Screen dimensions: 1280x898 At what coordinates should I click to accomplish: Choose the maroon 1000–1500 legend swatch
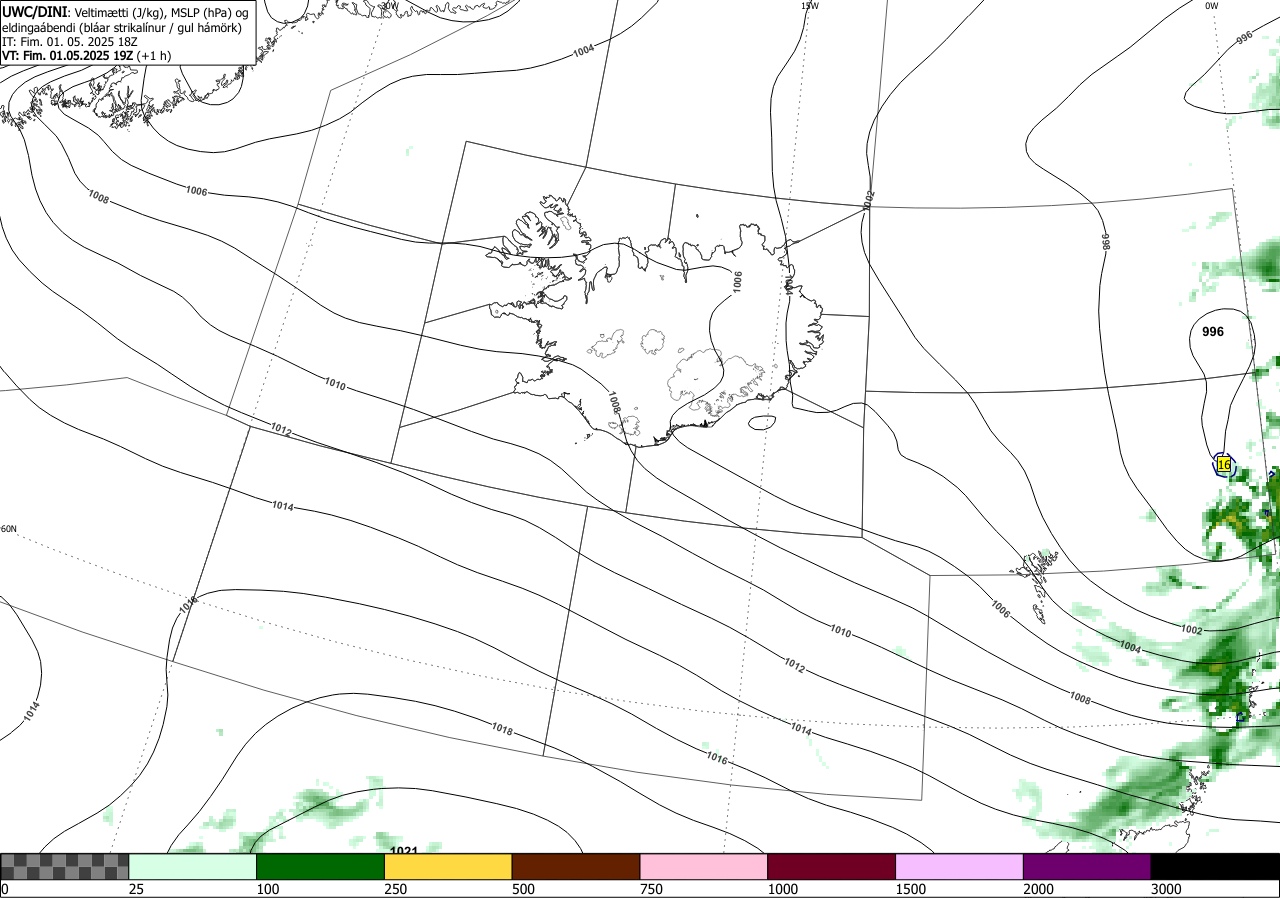[832, 866]
